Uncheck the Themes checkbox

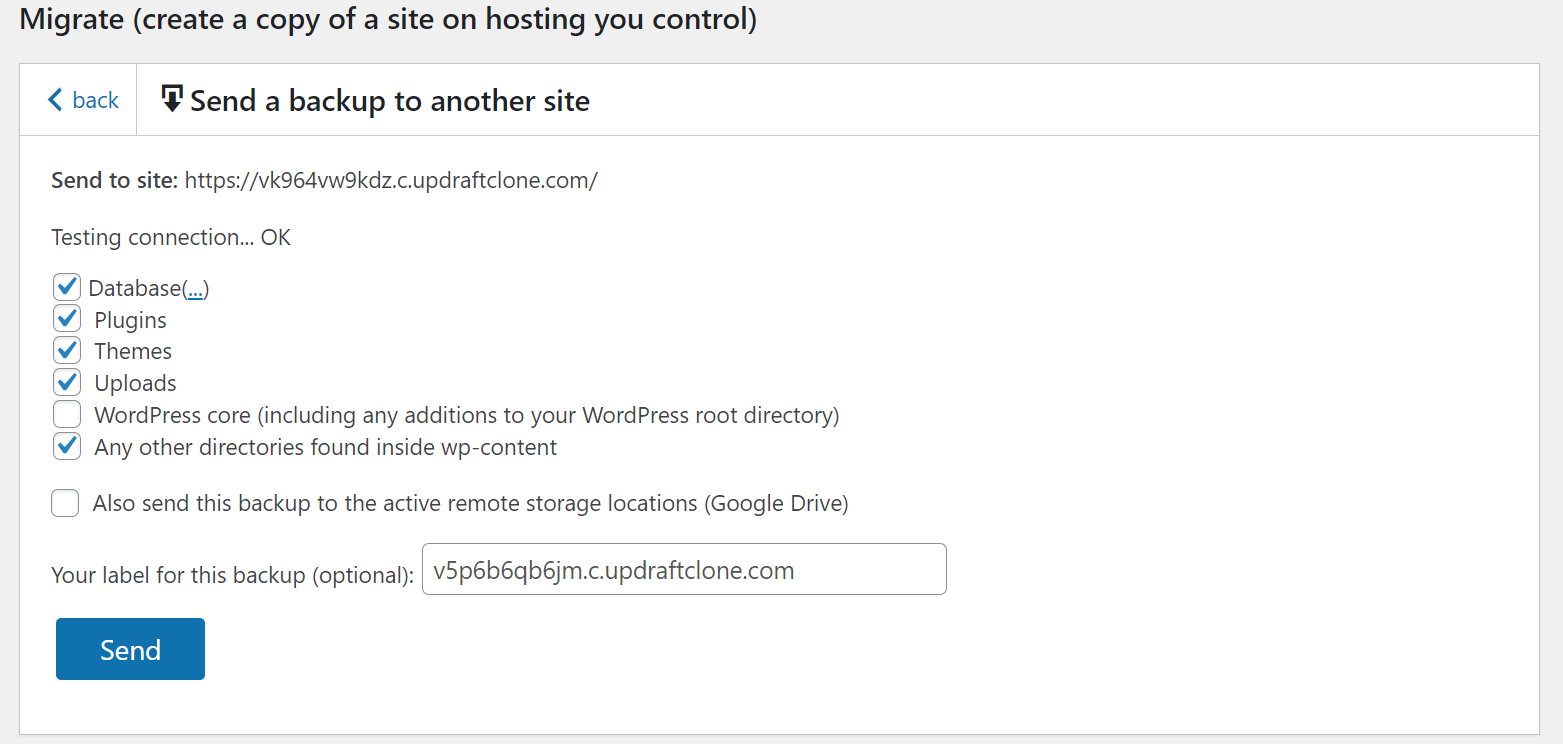(x=67, y=351)
